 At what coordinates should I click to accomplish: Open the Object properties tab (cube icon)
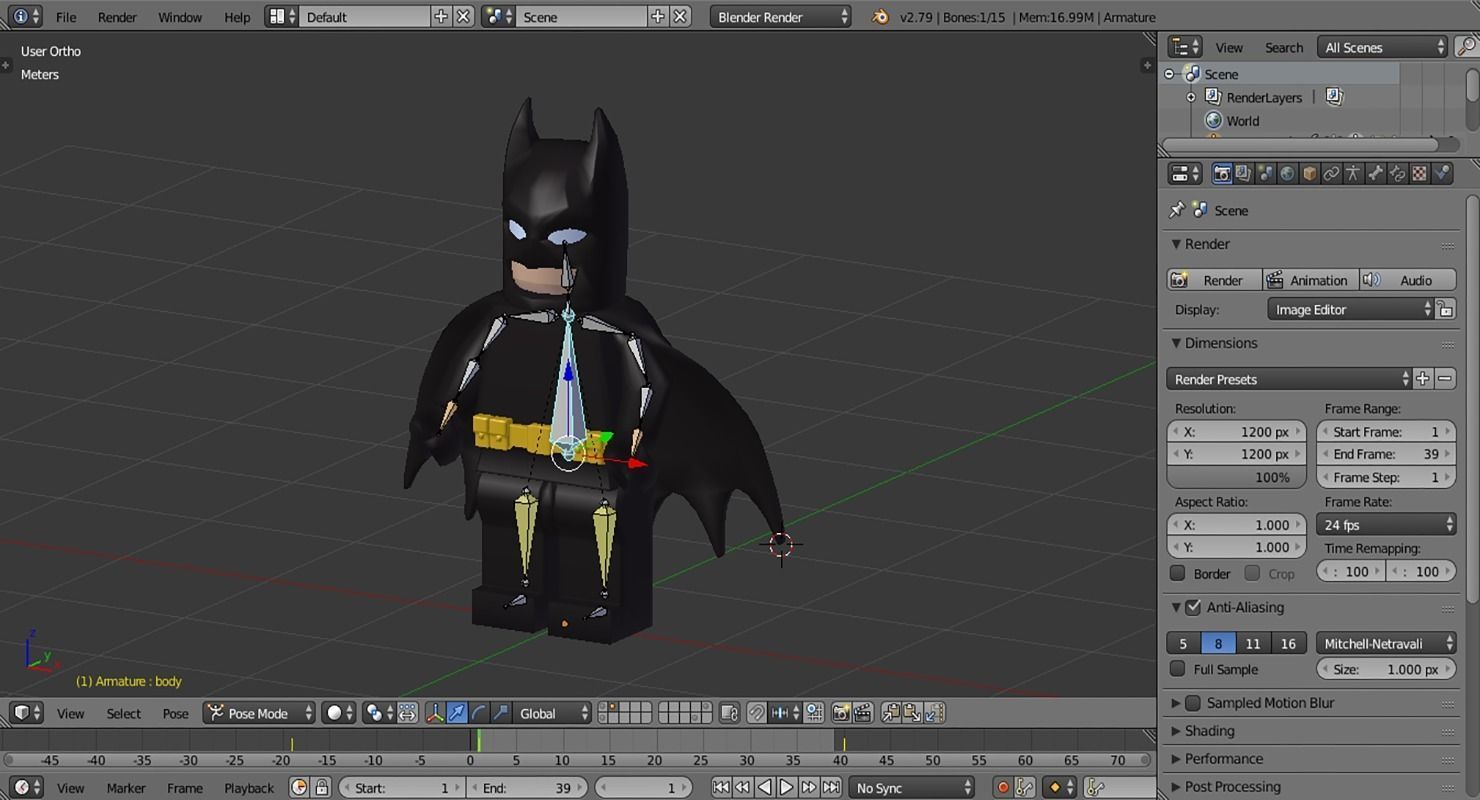[1309, 174]
